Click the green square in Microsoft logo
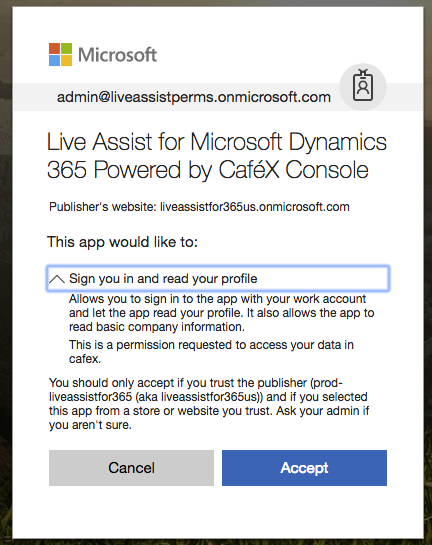 tap(66, 48)
